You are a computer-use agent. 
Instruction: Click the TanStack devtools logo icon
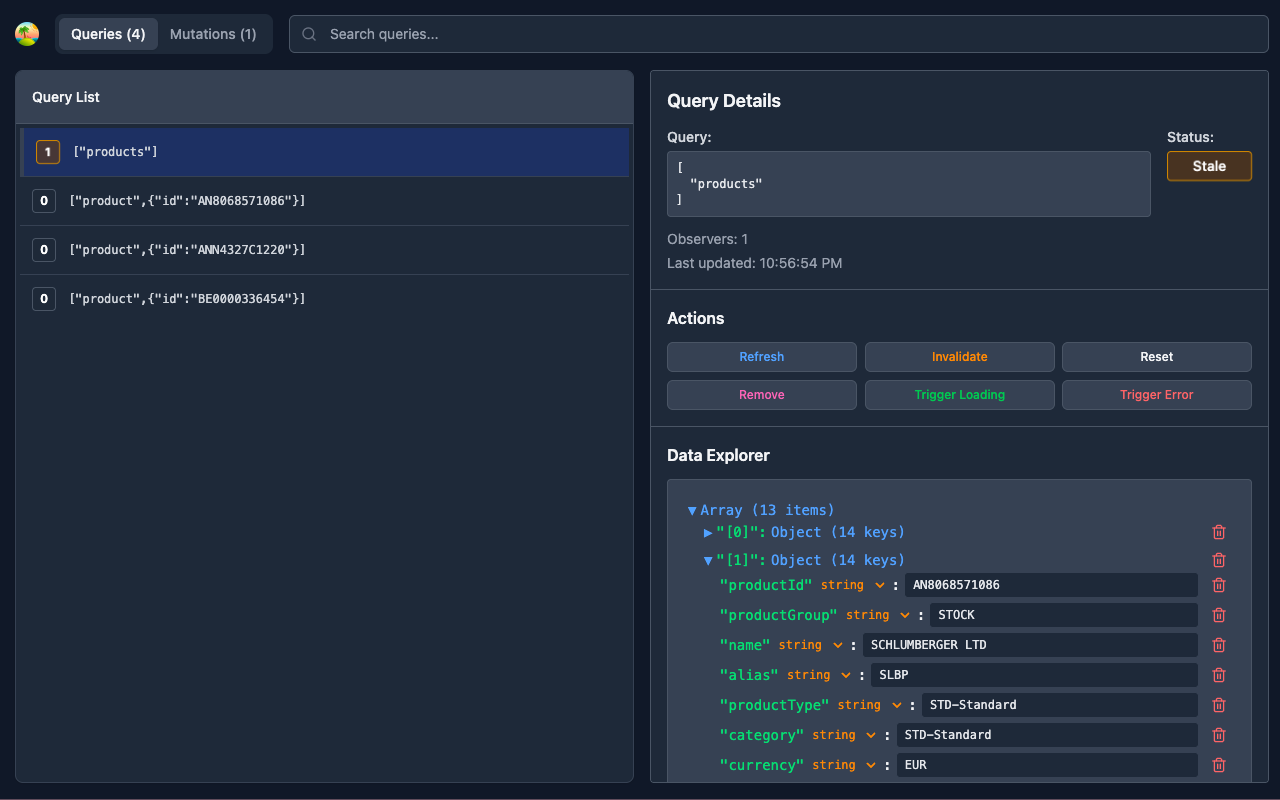coord(27,33)
